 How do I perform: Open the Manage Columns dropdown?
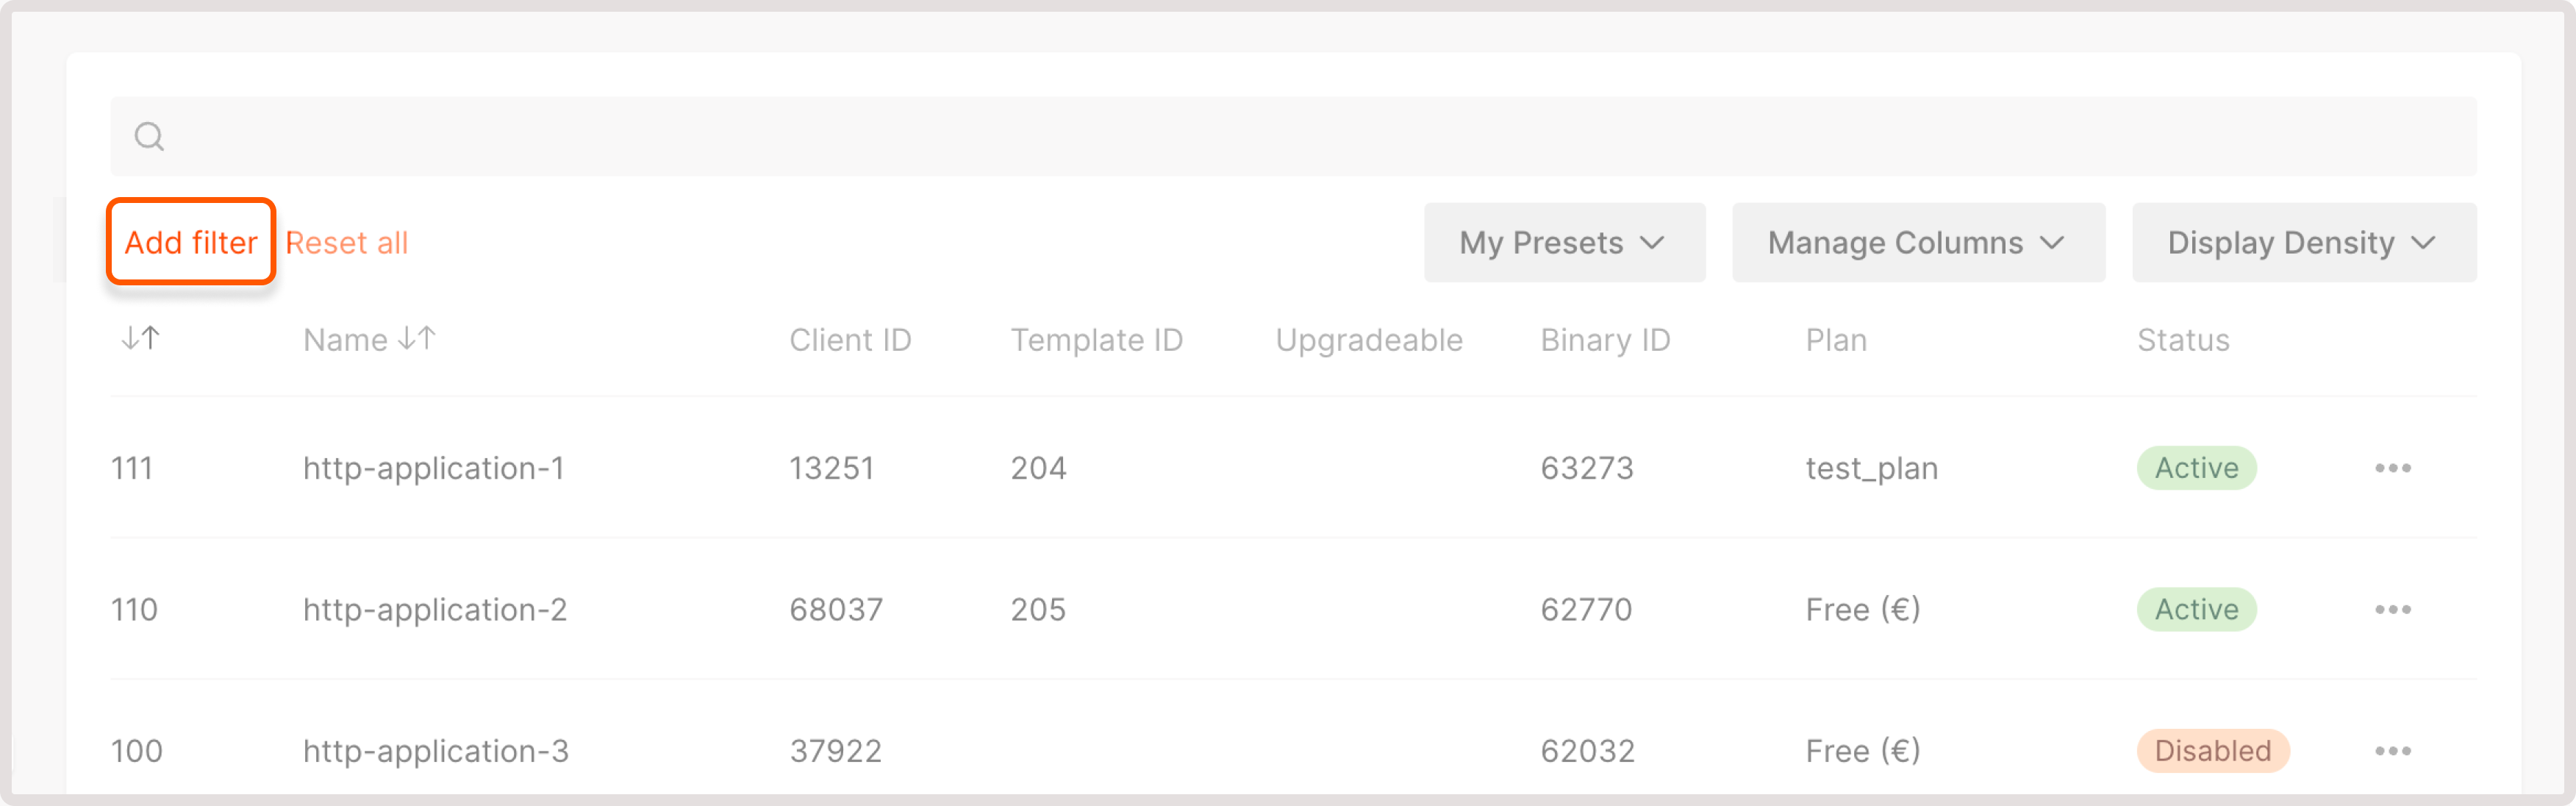[x=1917, y=243]
